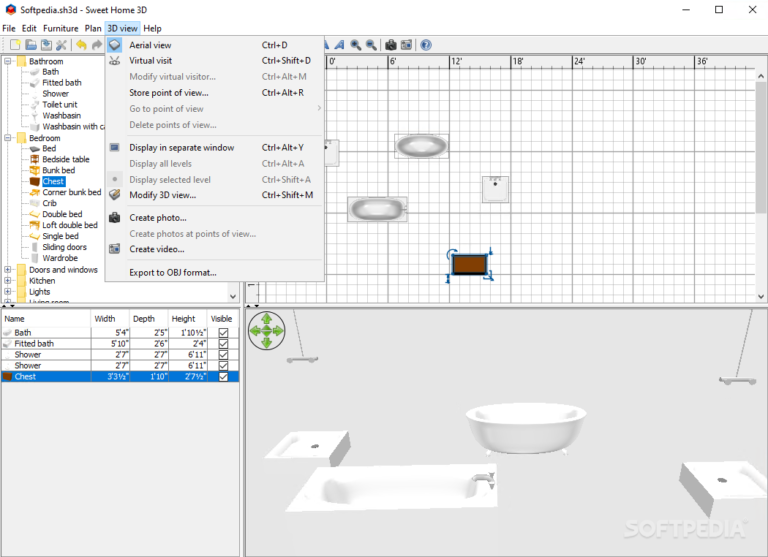Toggle visibility checkbox for Fitted bath
This screenshot has width=768, height=557.
point(223,343)
